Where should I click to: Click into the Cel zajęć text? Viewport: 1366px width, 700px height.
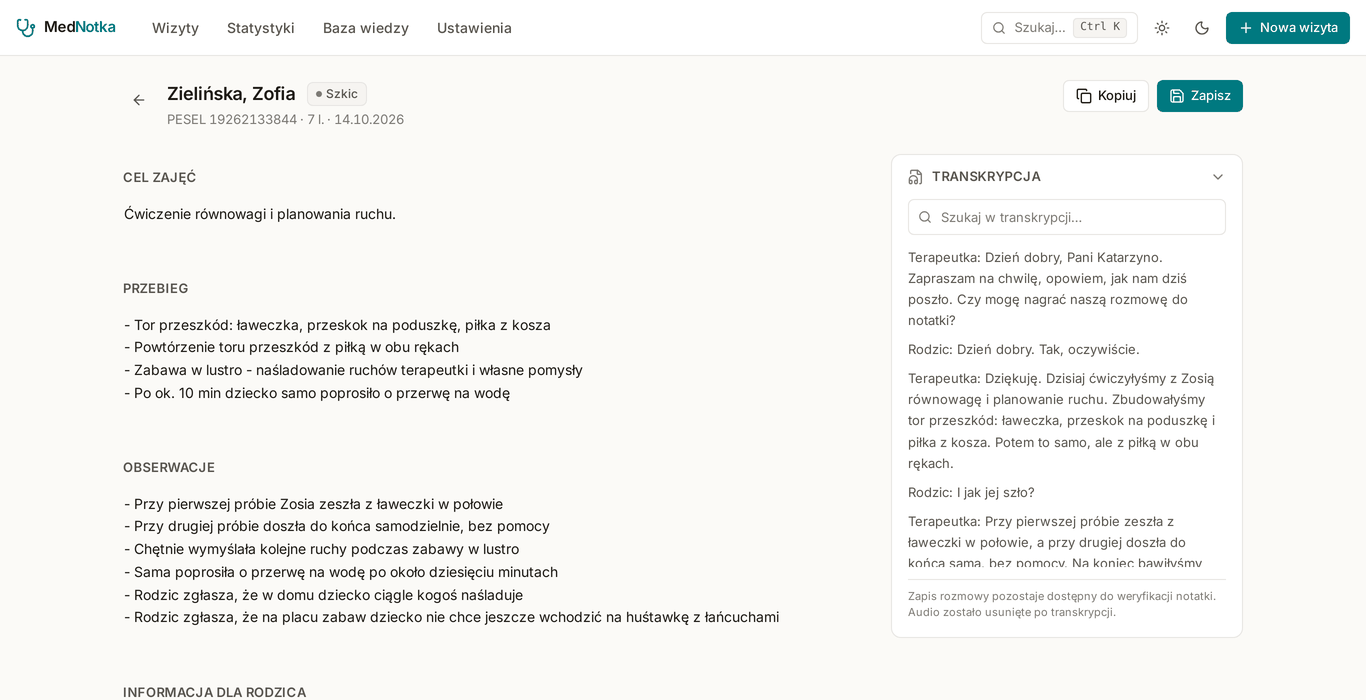(x=260, y=214)
